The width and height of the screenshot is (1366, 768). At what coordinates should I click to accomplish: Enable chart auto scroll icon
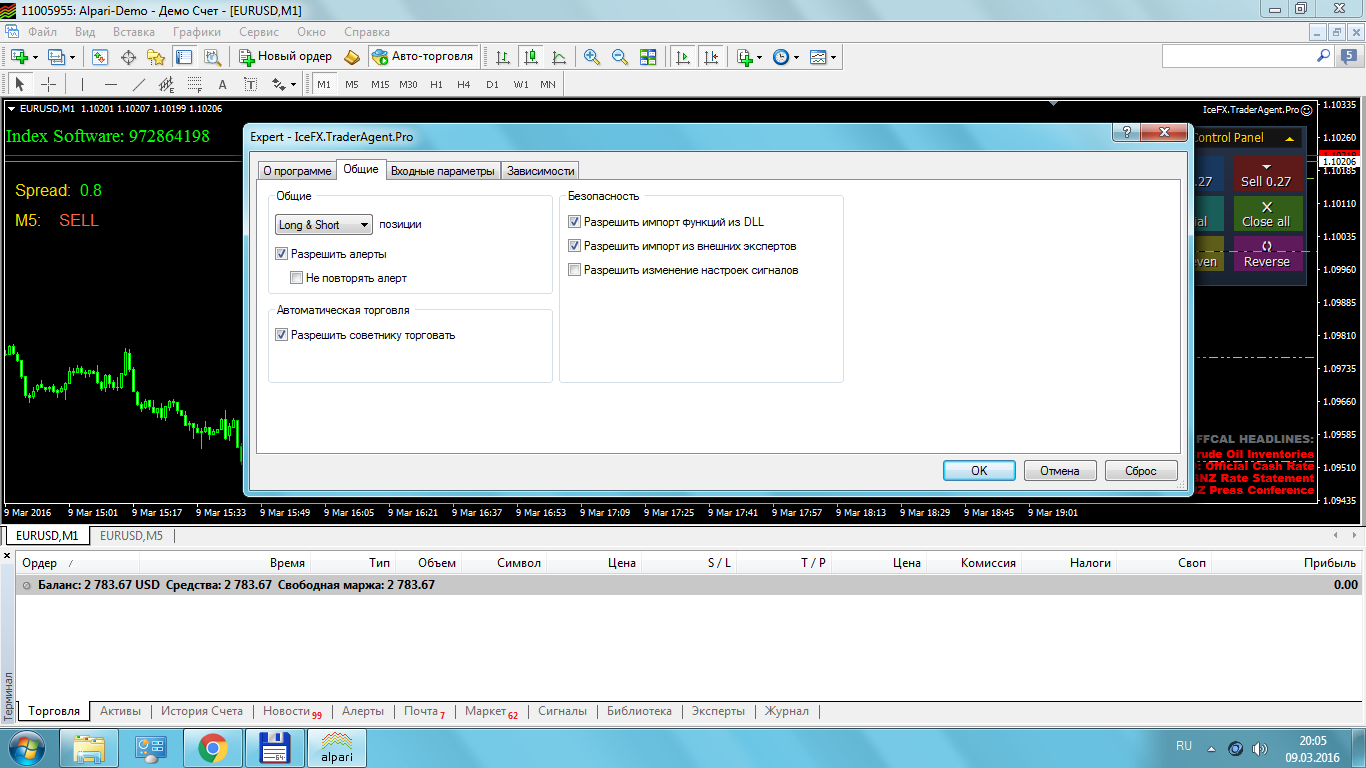point(684,57)
